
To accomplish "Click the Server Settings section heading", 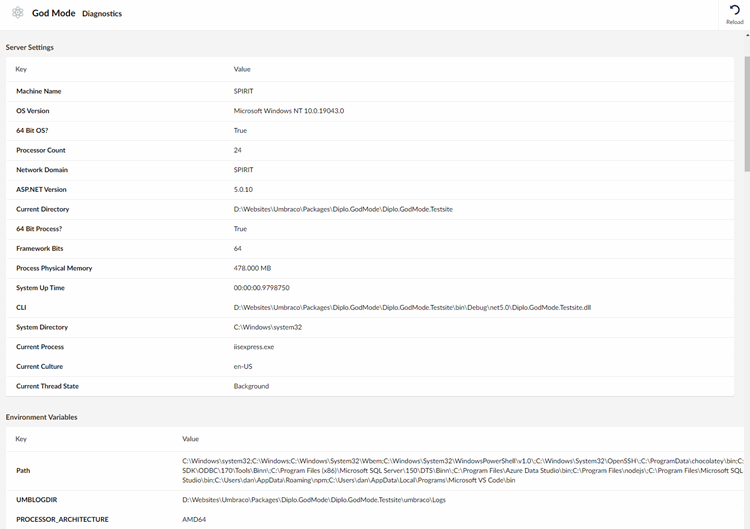I will [x=30, y=47].
